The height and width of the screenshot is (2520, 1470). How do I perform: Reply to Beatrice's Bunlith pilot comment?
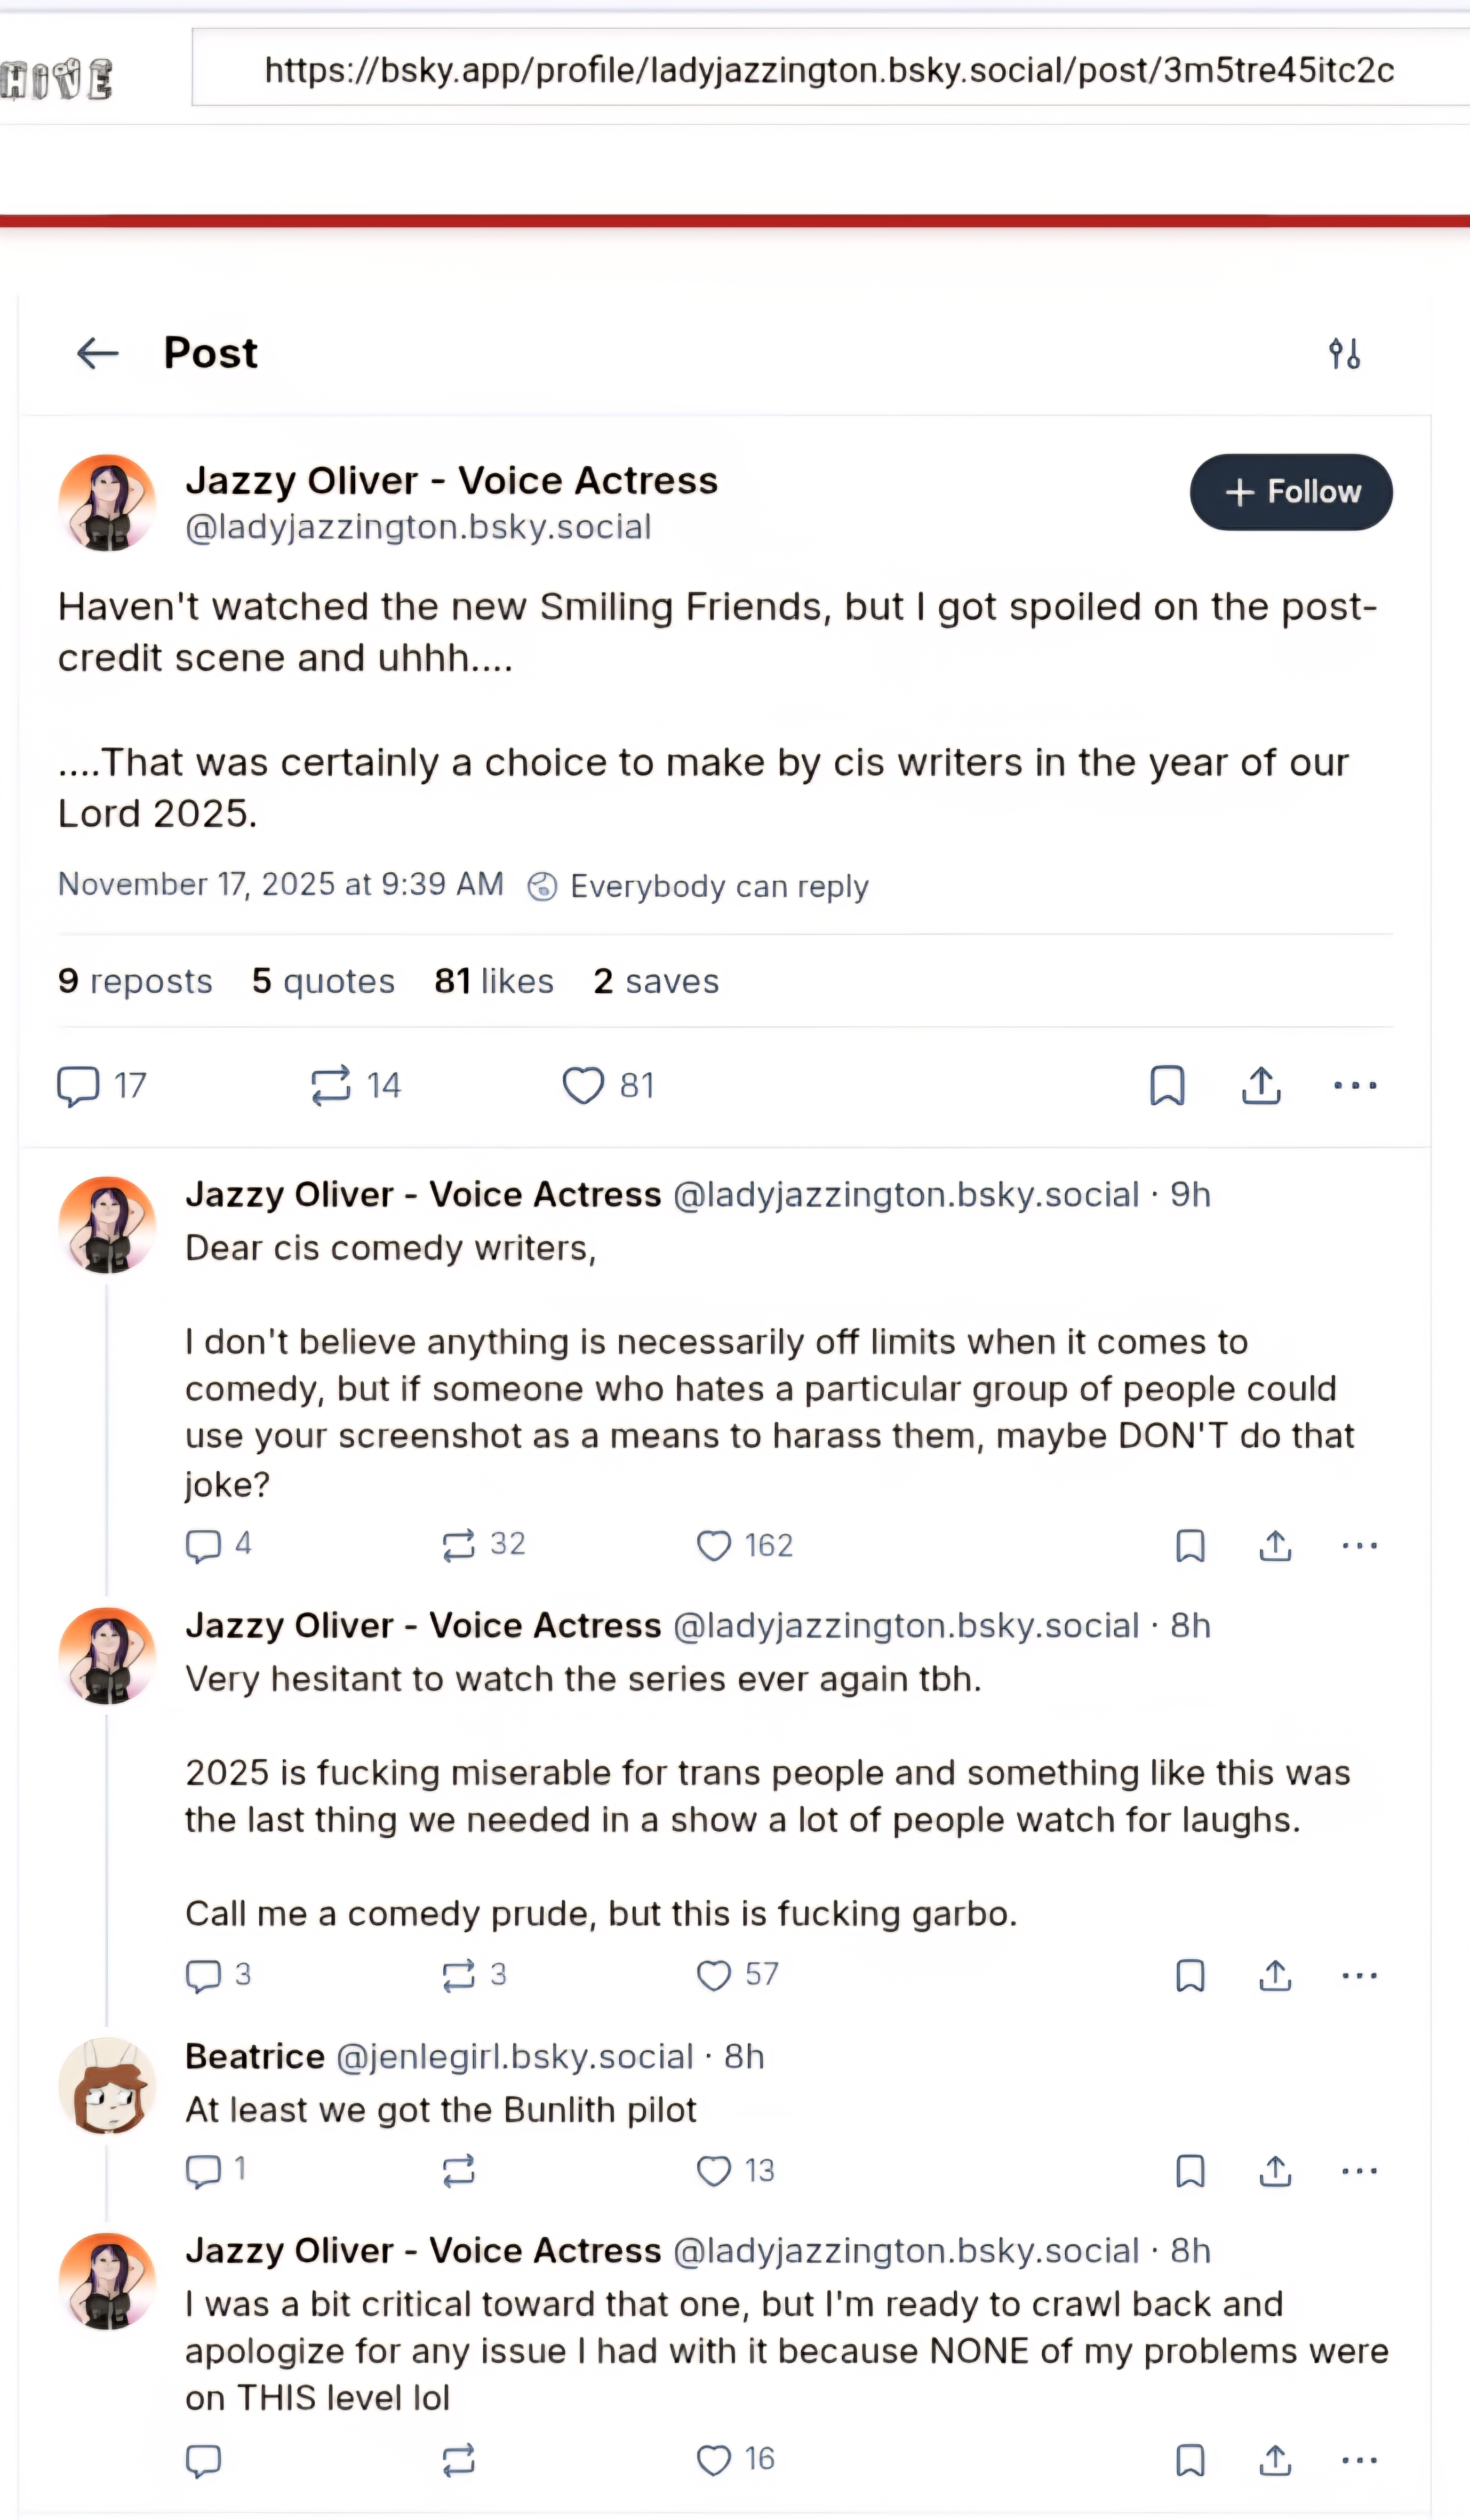(203, 2171)
